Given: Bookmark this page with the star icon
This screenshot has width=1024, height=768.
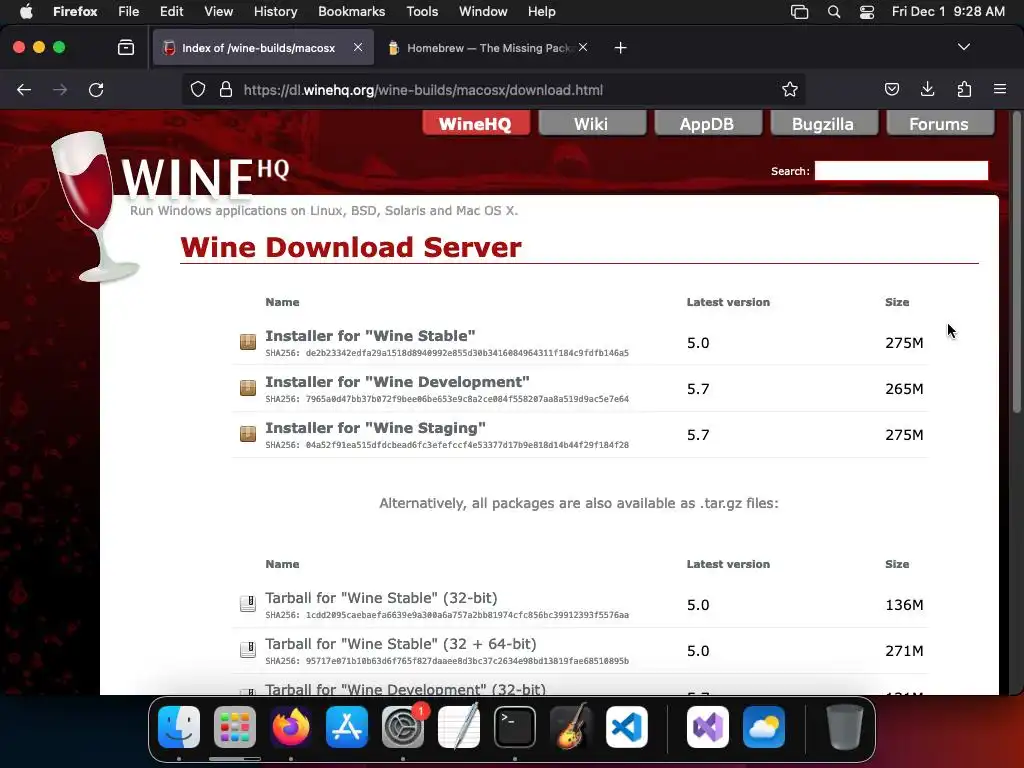Looking at the screenshot, I should (x=790, y=89).
